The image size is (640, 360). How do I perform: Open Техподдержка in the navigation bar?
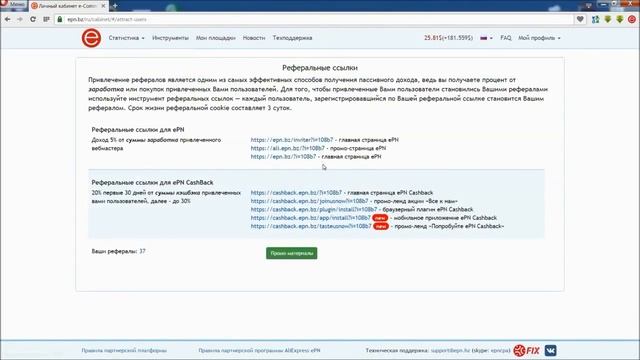[292, 38]
